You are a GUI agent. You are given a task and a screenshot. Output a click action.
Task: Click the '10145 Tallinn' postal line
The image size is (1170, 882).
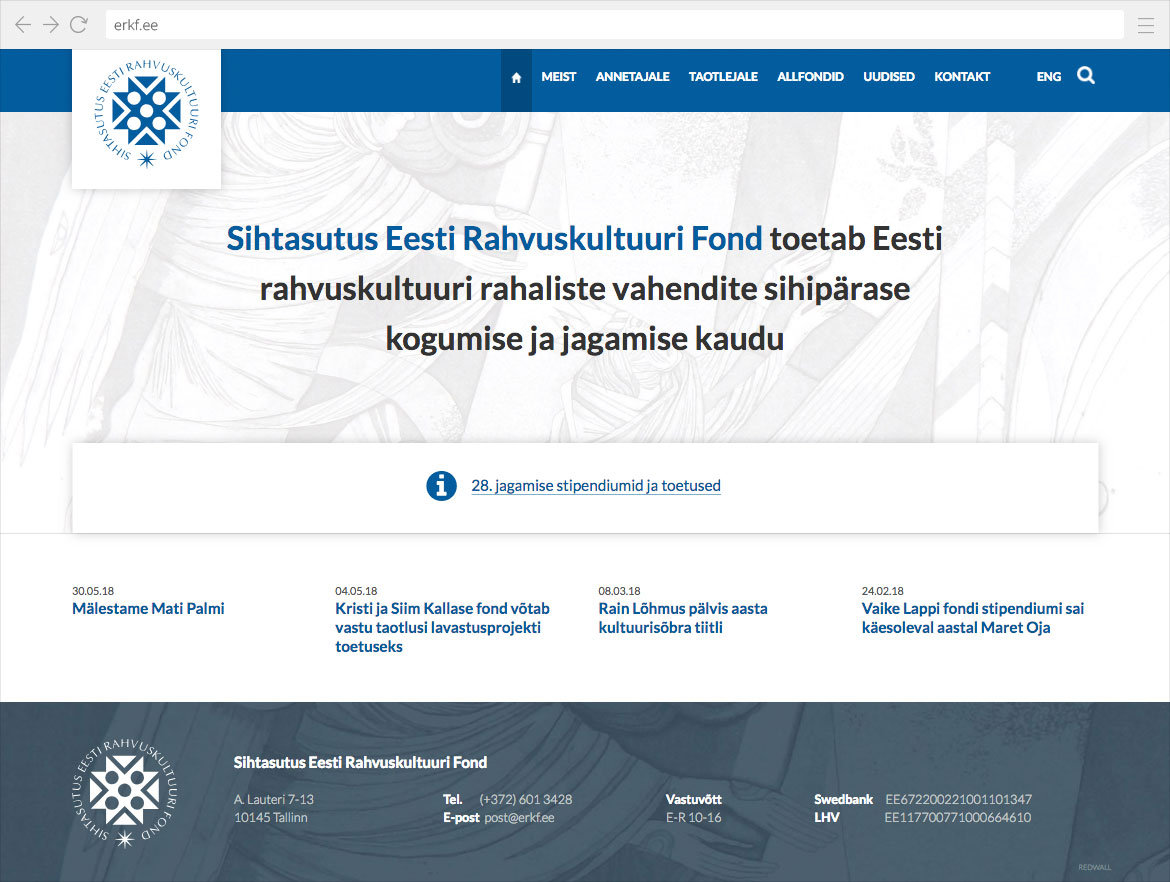tap(271, 818)
